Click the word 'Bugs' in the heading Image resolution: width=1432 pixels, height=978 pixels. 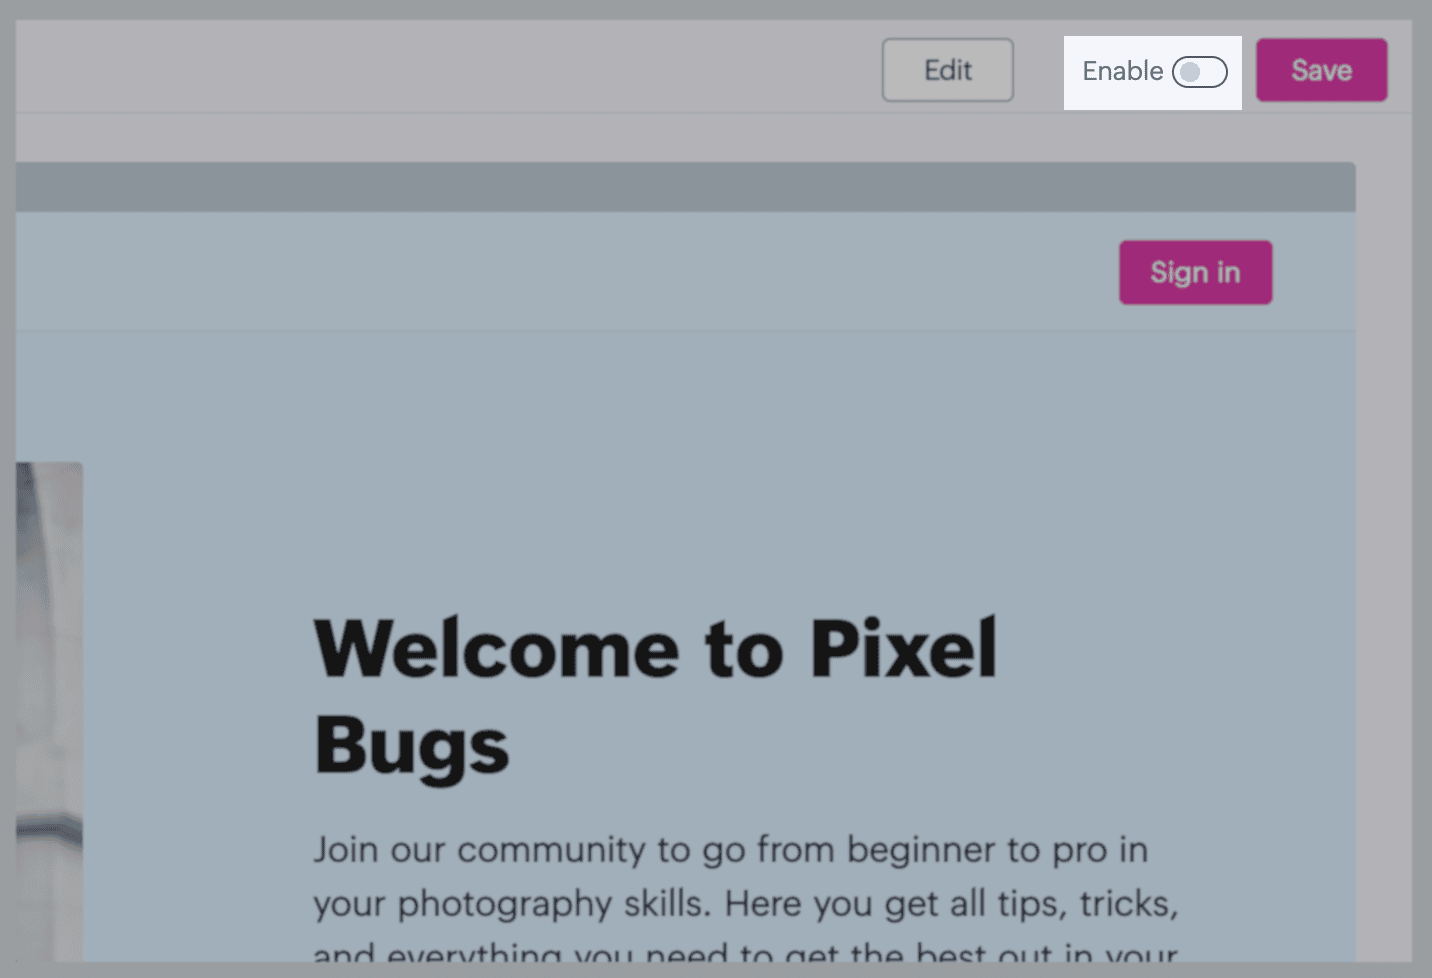pyautogui.click(x=412, y=746)
